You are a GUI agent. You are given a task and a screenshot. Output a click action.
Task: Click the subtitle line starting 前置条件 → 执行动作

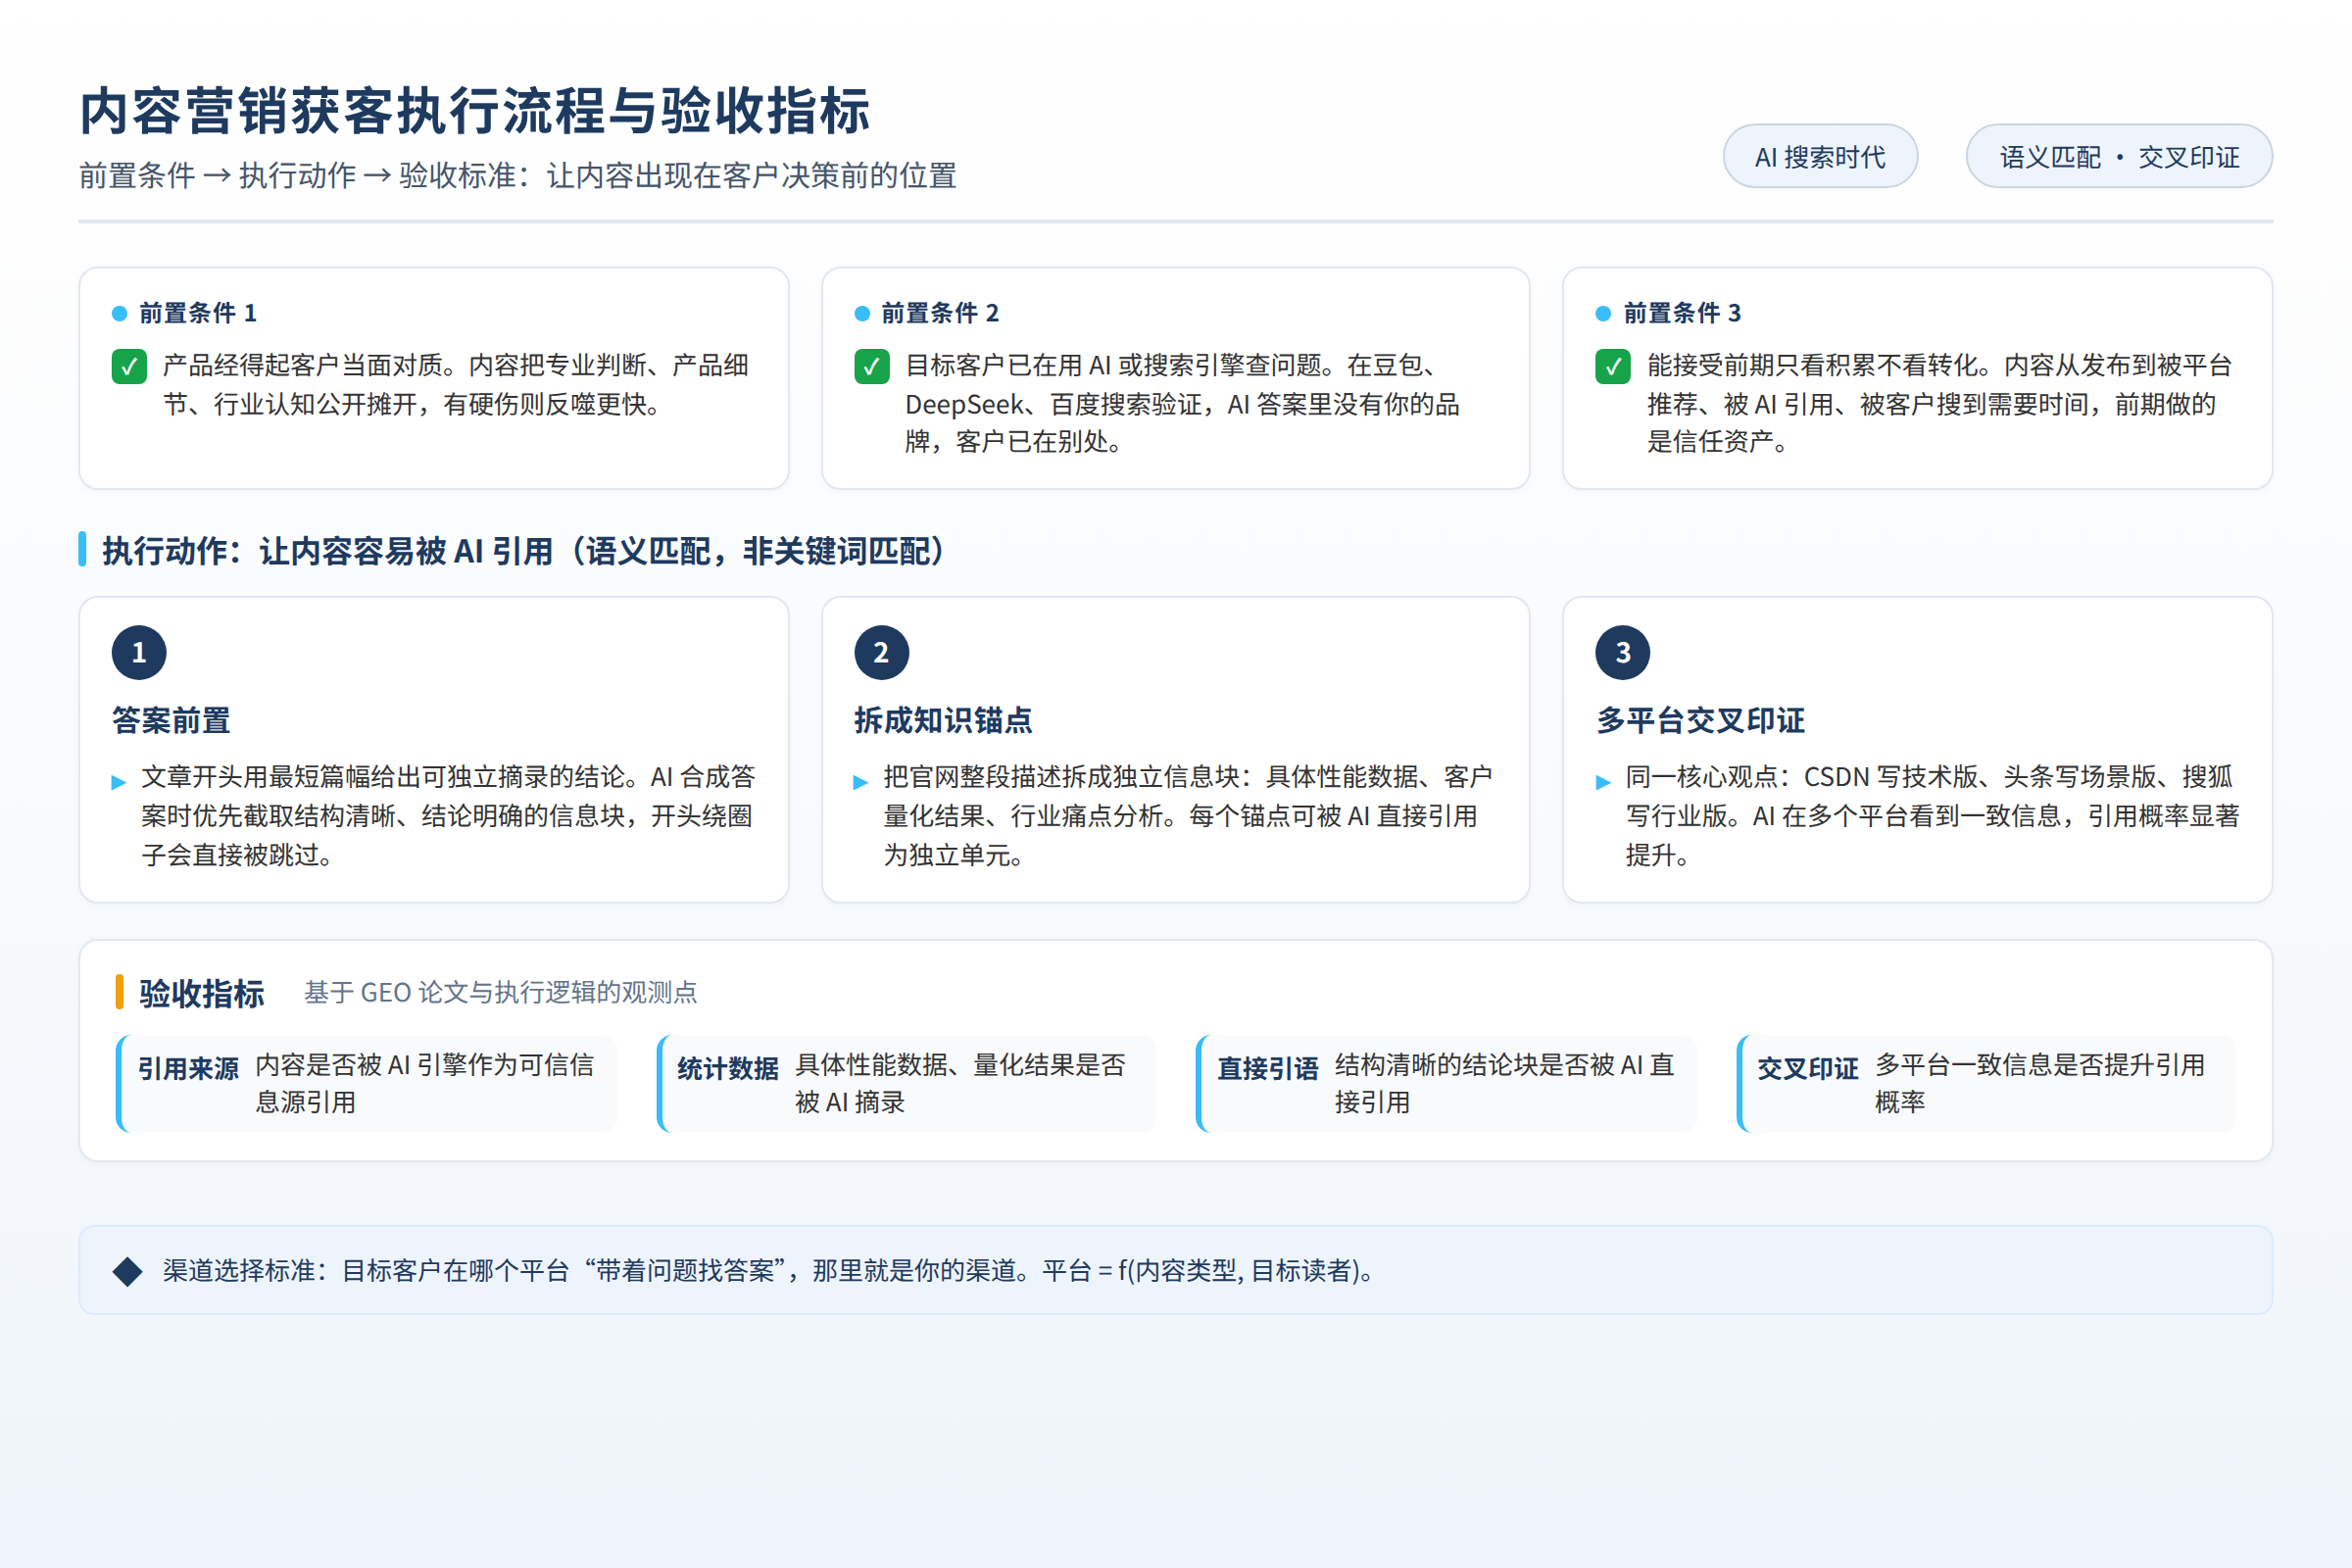click(x=518, y=176)
